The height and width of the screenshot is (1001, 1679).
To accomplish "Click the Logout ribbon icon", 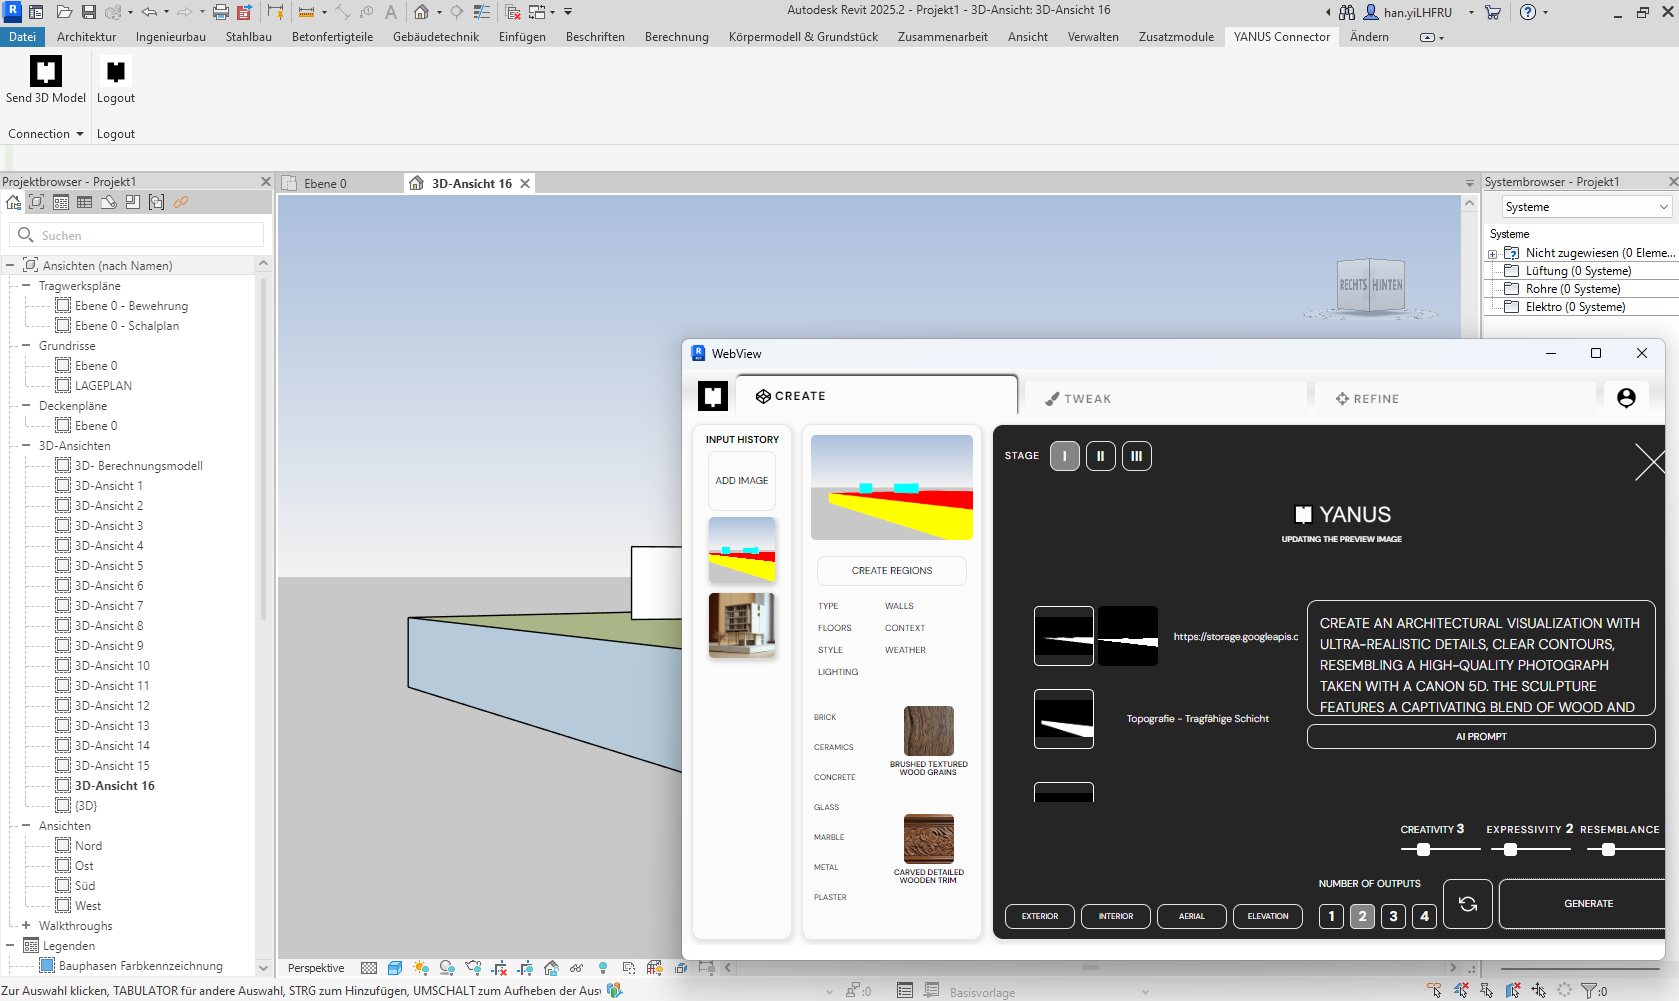I will click(116, 71).
